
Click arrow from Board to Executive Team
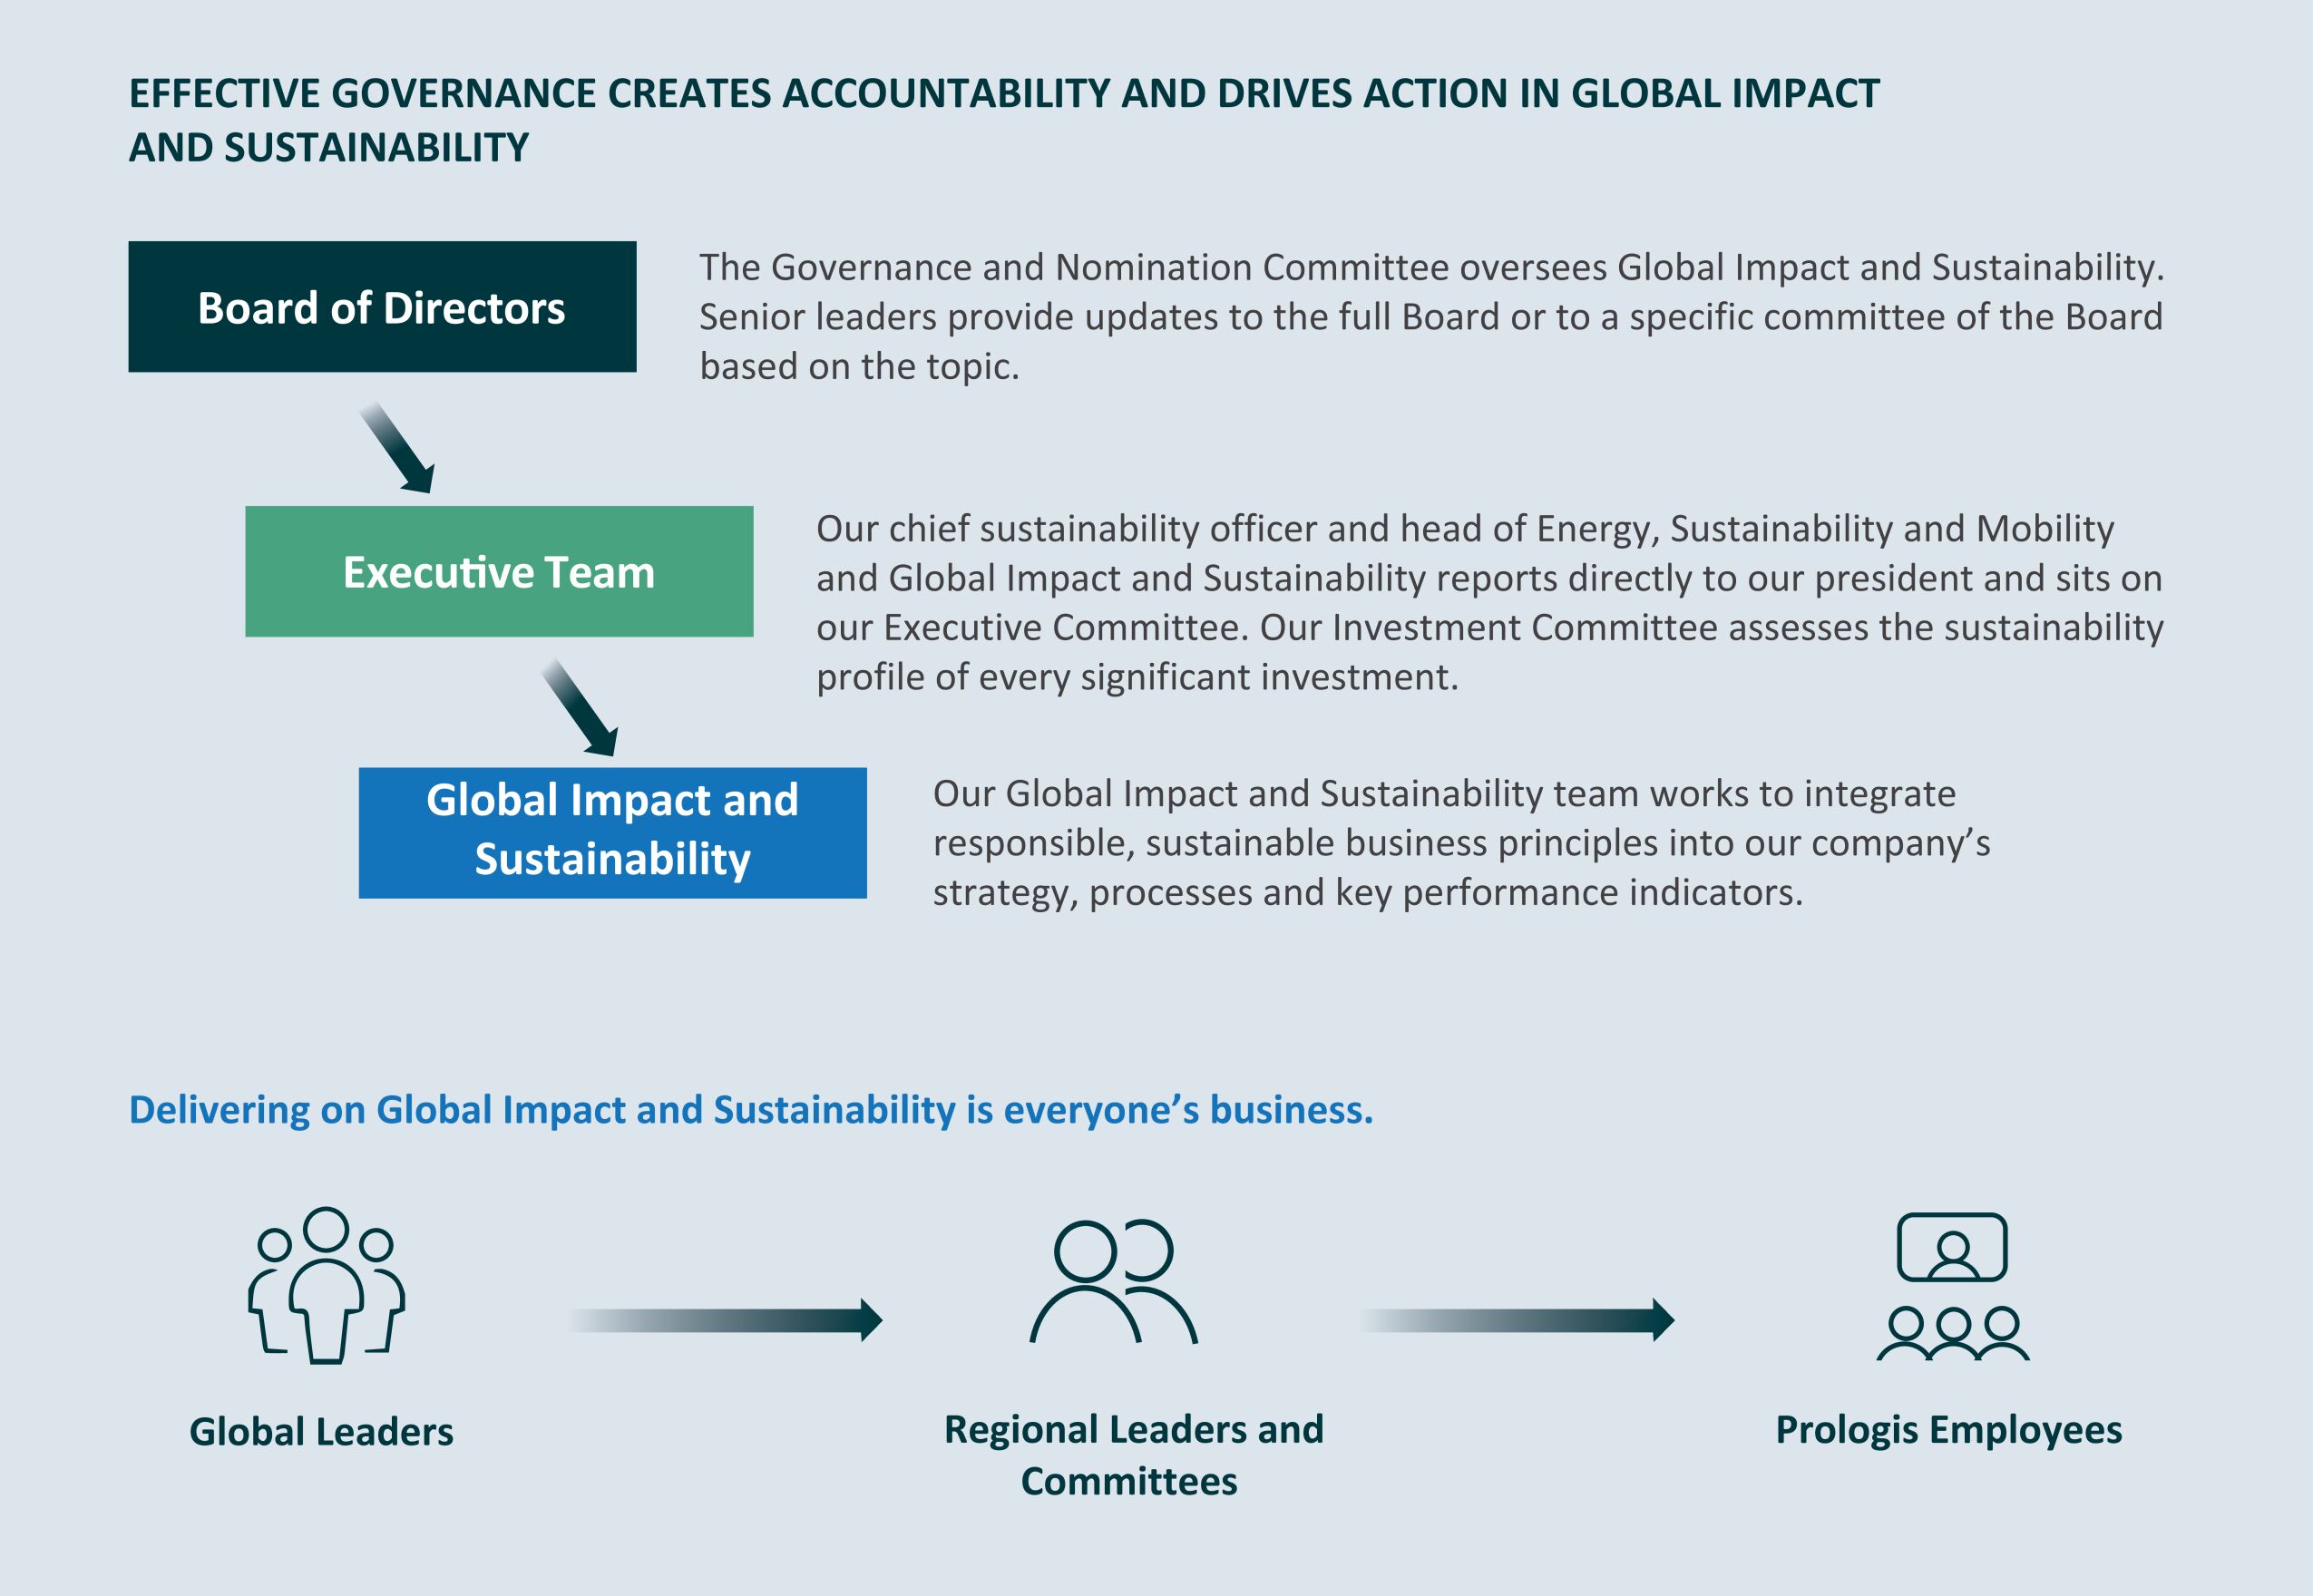[x=398, y=449]
